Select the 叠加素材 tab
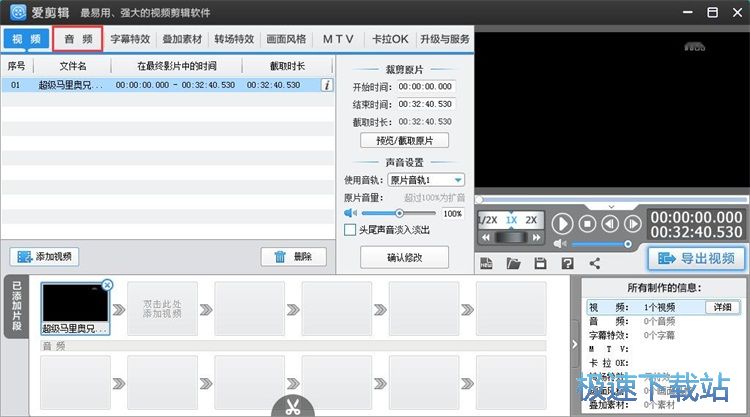 coord(182,39)
